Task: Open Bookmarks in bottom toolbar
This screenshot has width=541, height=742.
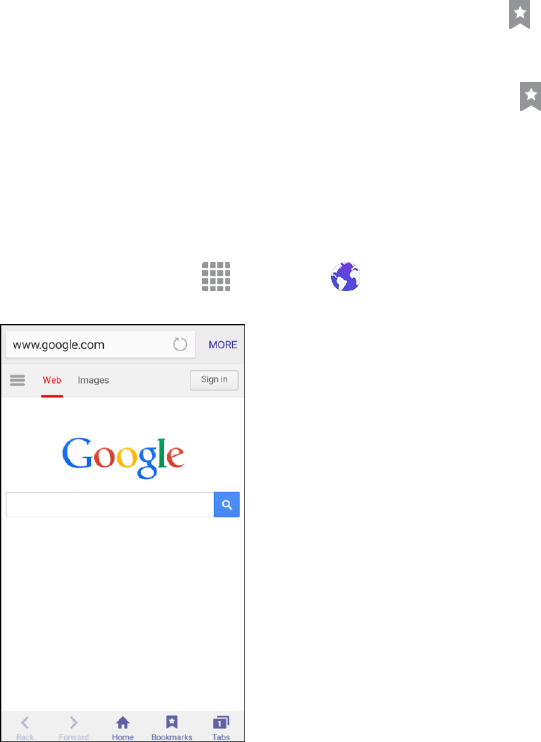Action: click(172, 728)
